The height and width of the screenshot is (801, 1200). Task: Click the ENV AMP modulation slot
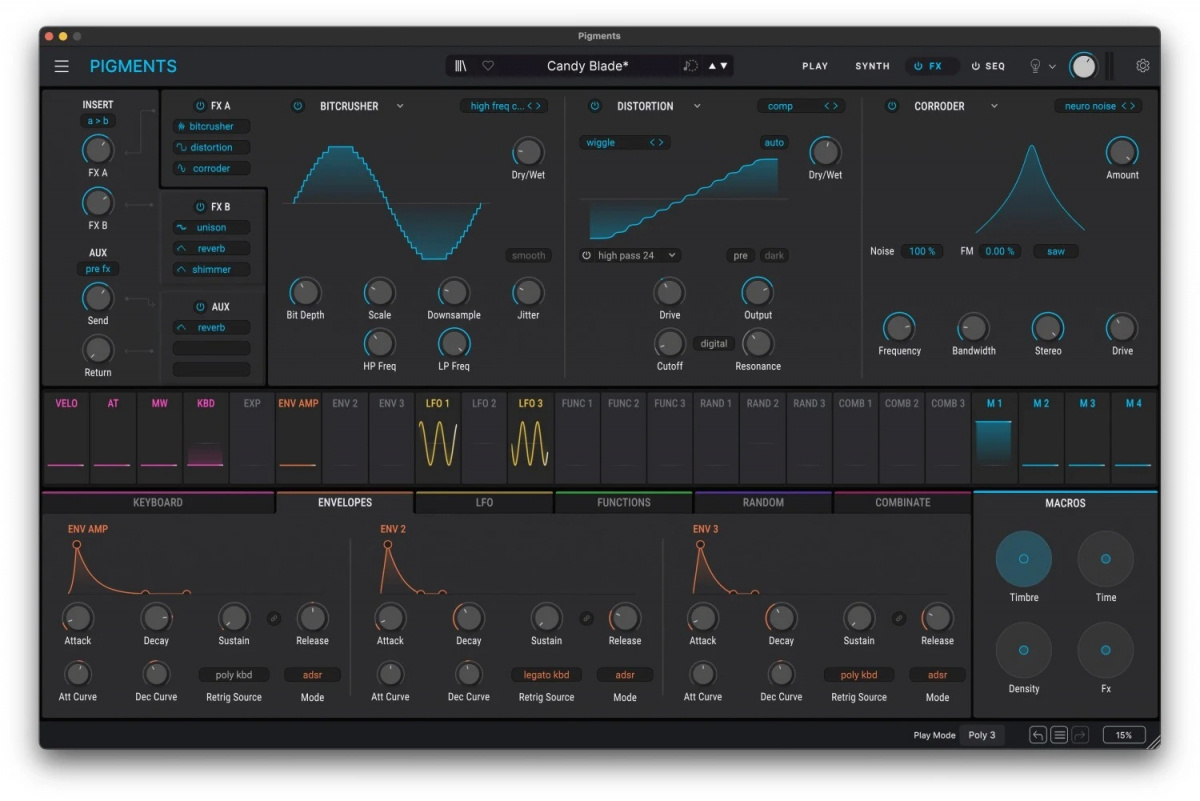tap(297, 437)
